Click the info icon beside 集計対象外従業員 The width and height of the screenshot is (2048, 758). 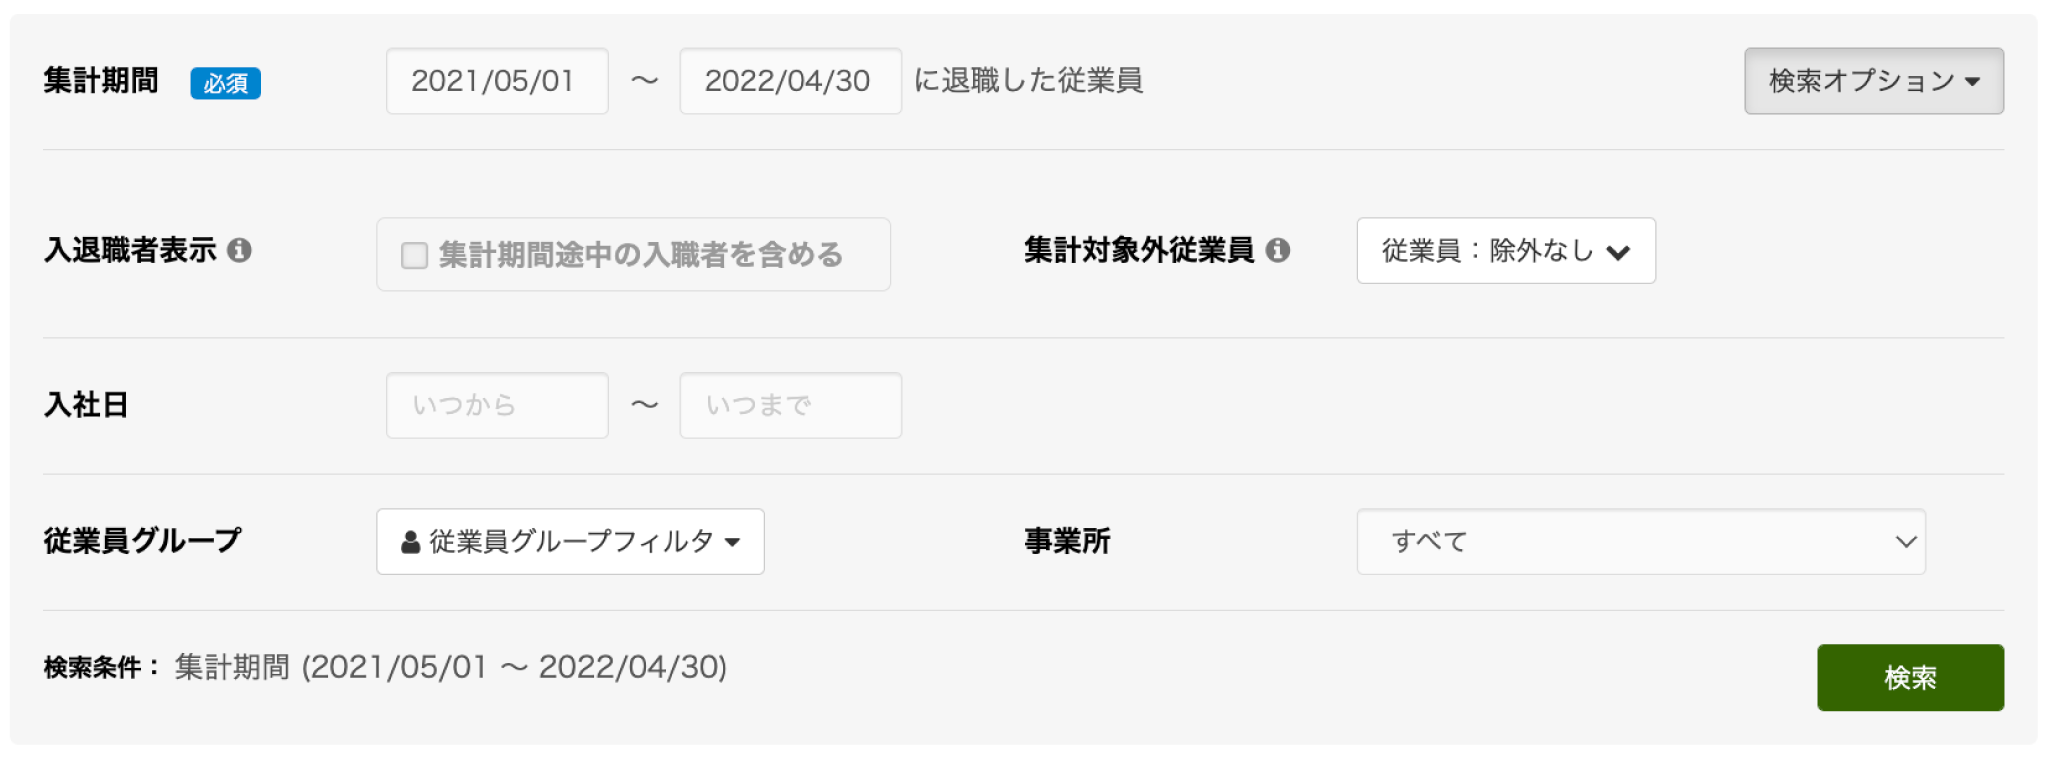click(1278, 250)
